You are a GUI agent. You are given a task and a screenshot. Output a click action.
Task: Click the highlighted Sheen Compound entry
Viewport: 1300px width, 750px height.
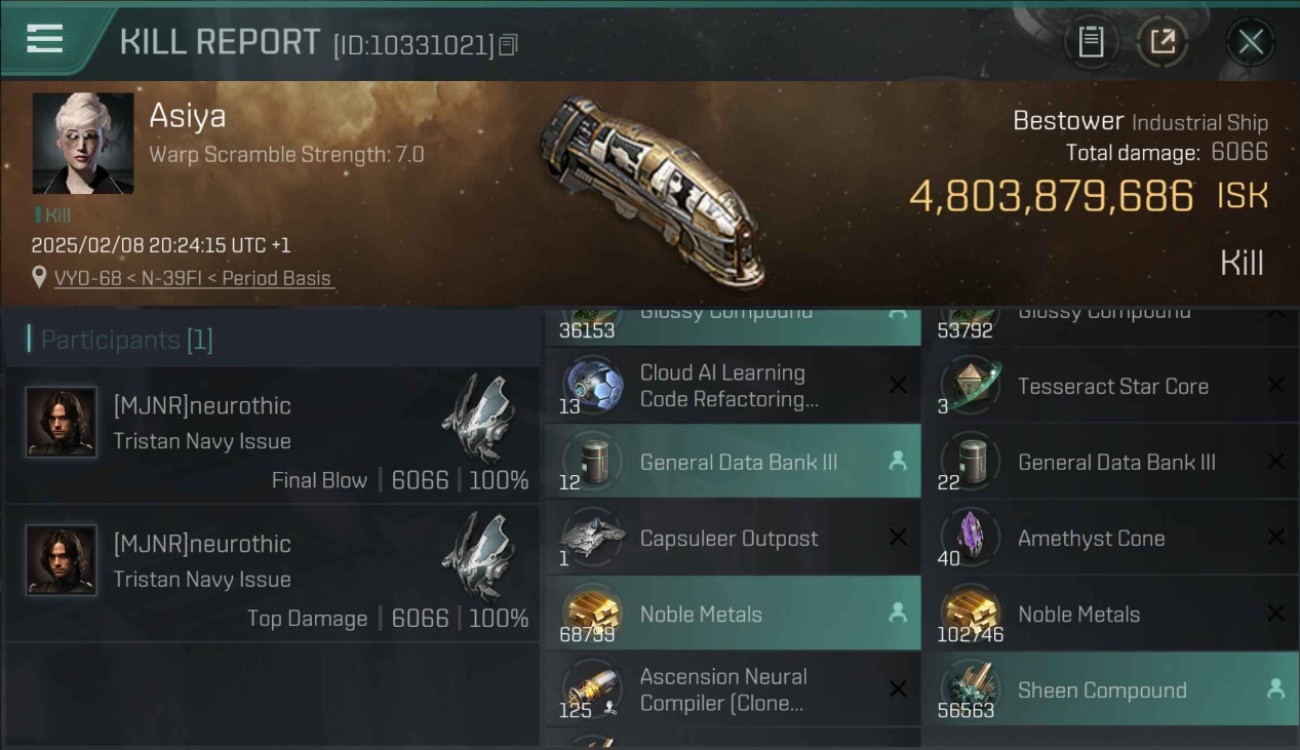point(1111,690)
